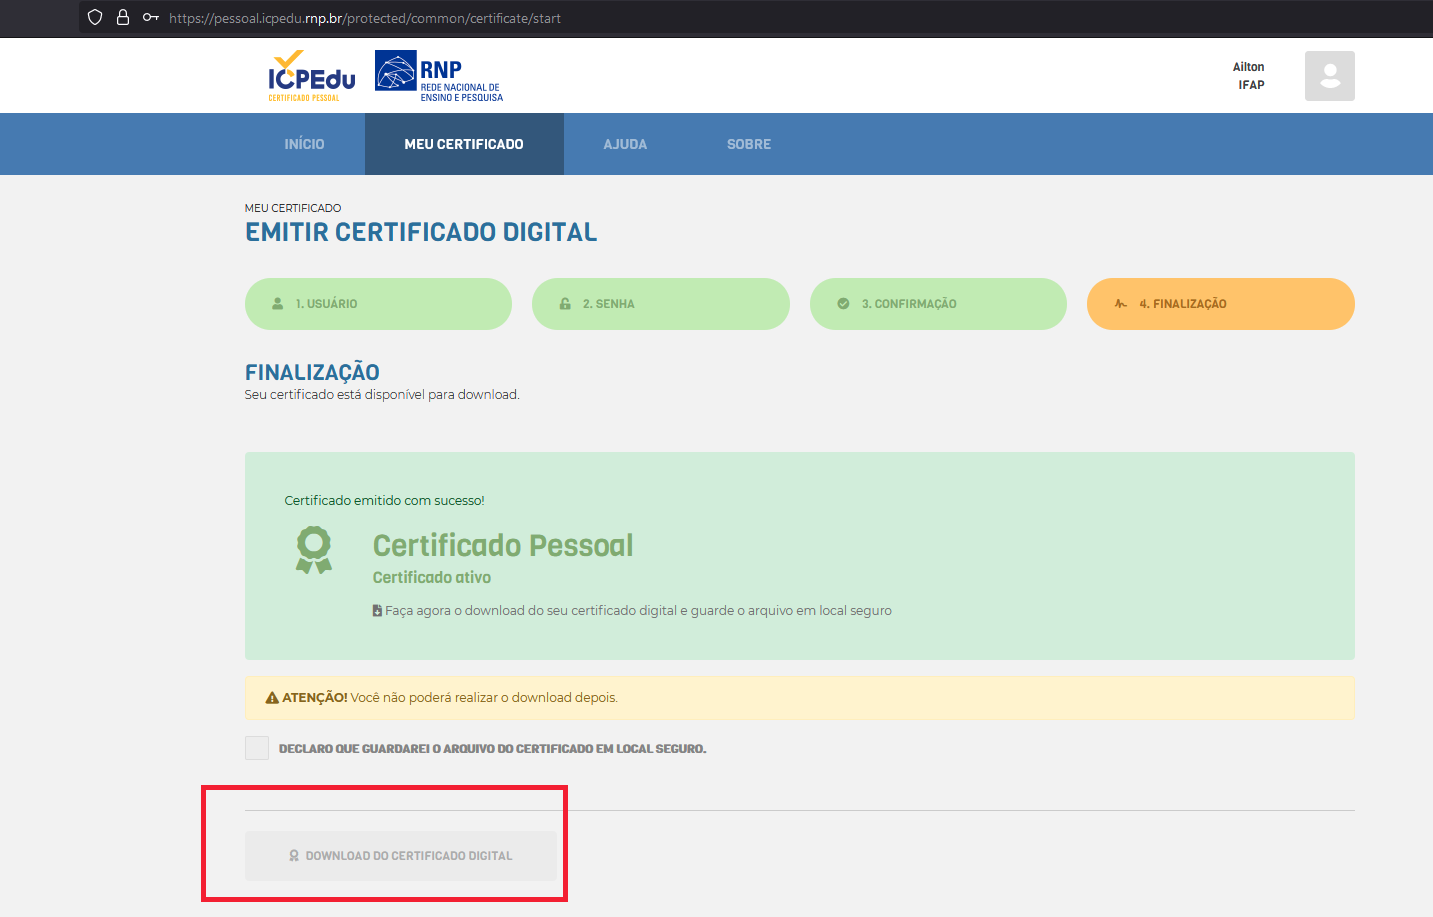Open the user profile avatar
This screenshot has height=917, width=1433.
click(1329, 76)
